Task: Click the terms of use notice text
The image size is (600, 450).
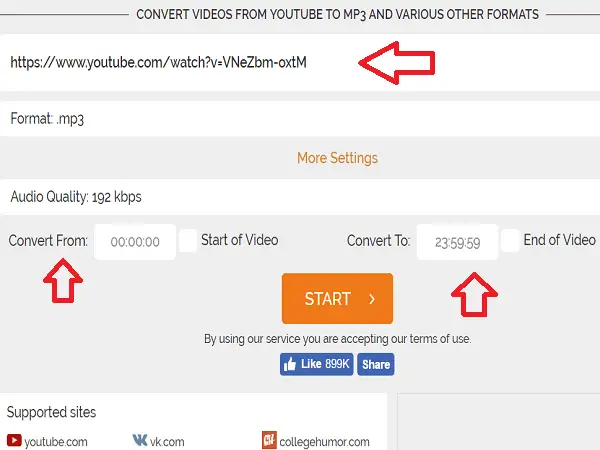Action: (338, 339)
